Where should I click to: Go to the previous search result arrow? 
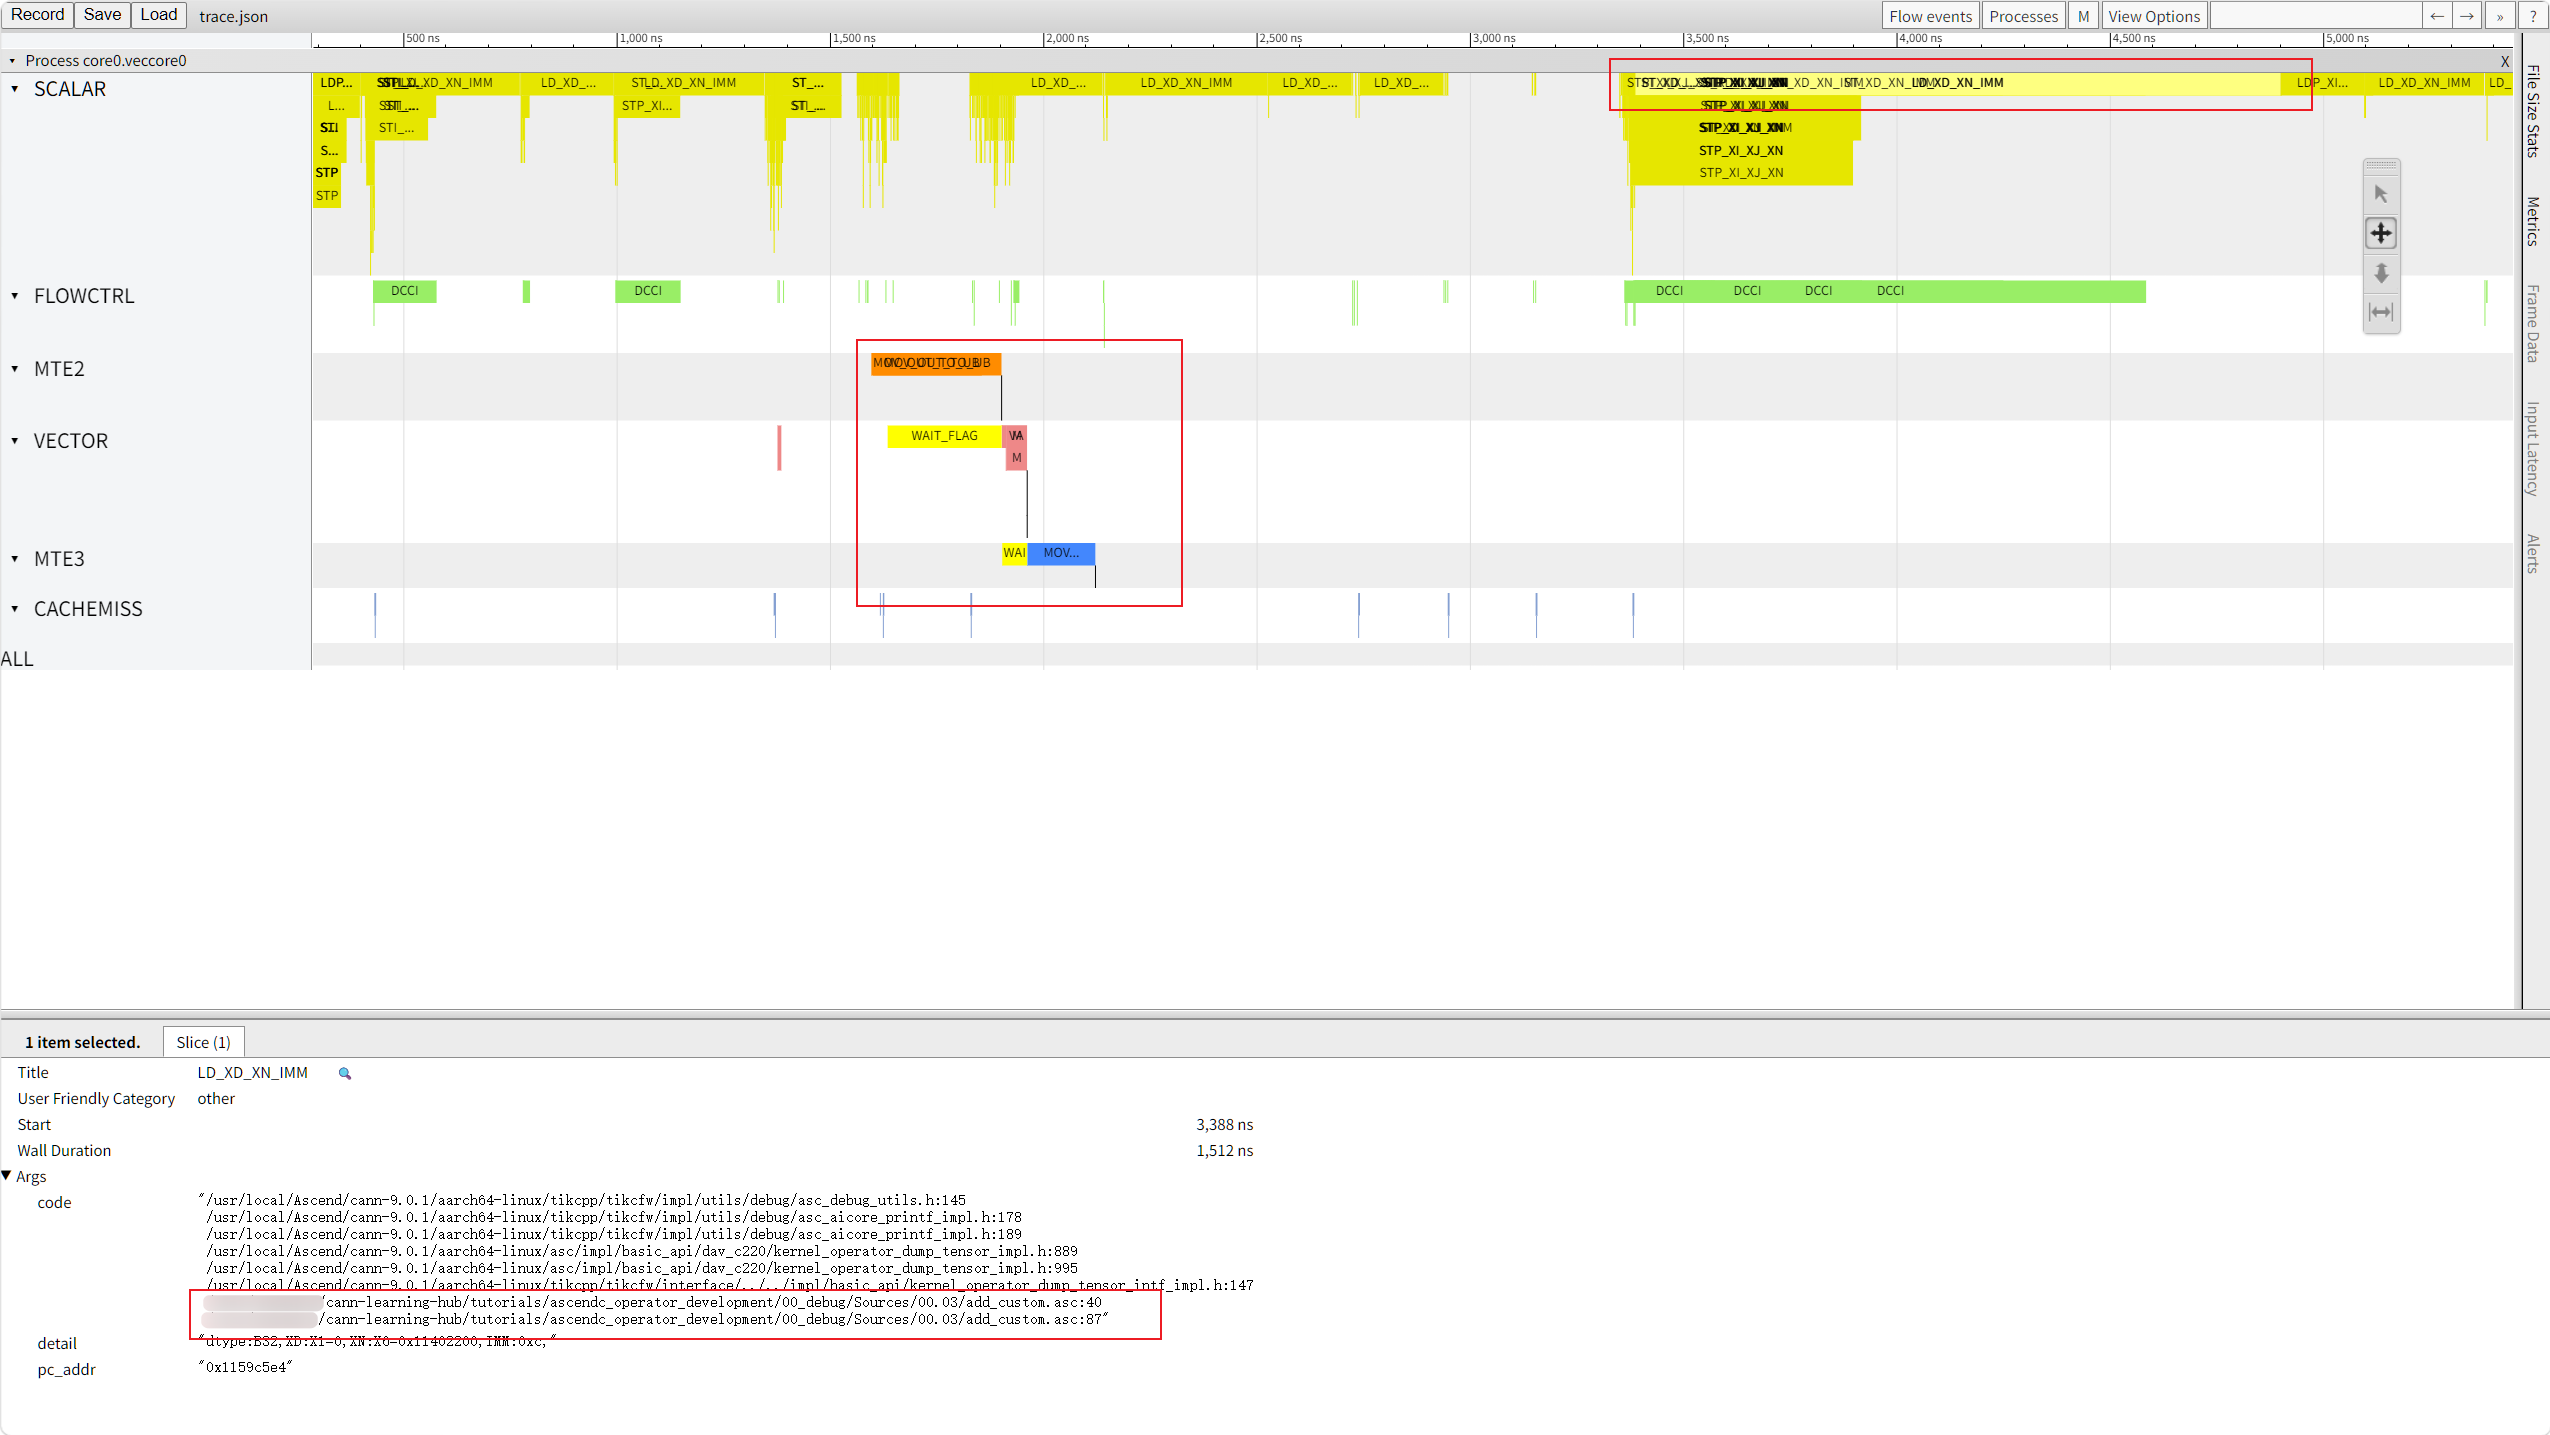(2437, 16)
